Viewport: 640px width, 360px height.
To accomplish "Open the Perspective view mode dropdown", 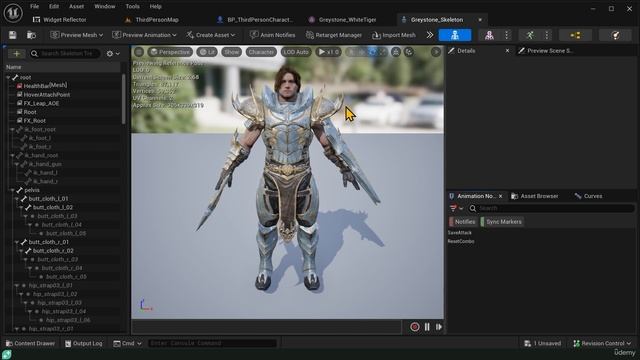I will 170,52.
